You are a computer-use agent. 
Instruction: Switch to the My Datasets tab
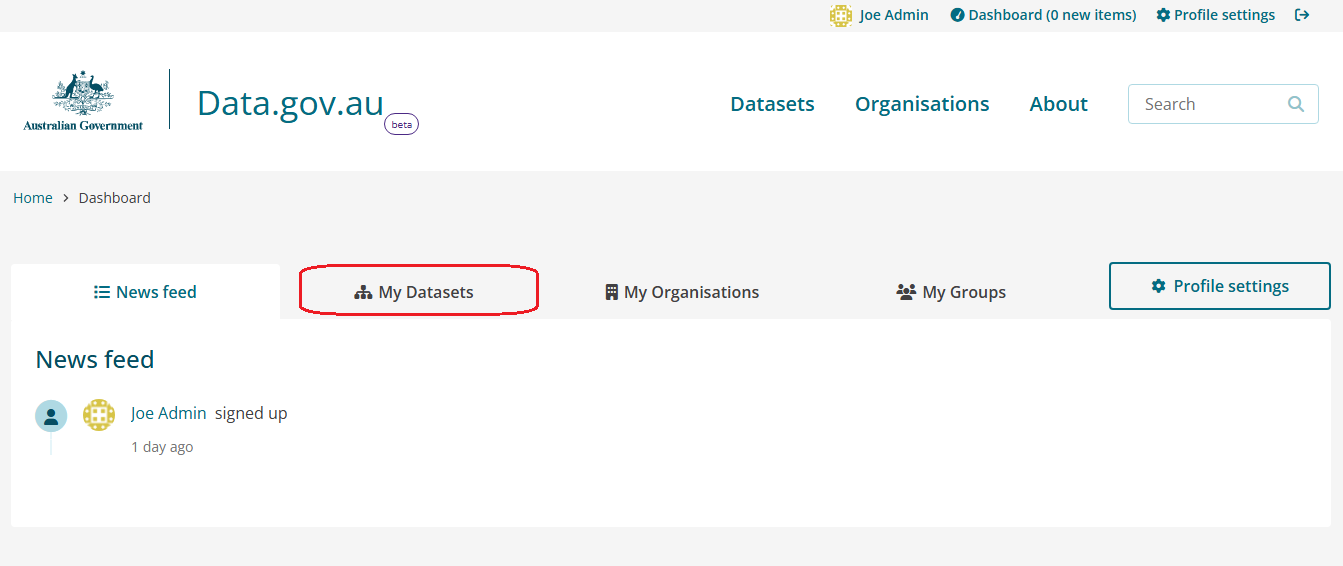(x=415, y=292)
